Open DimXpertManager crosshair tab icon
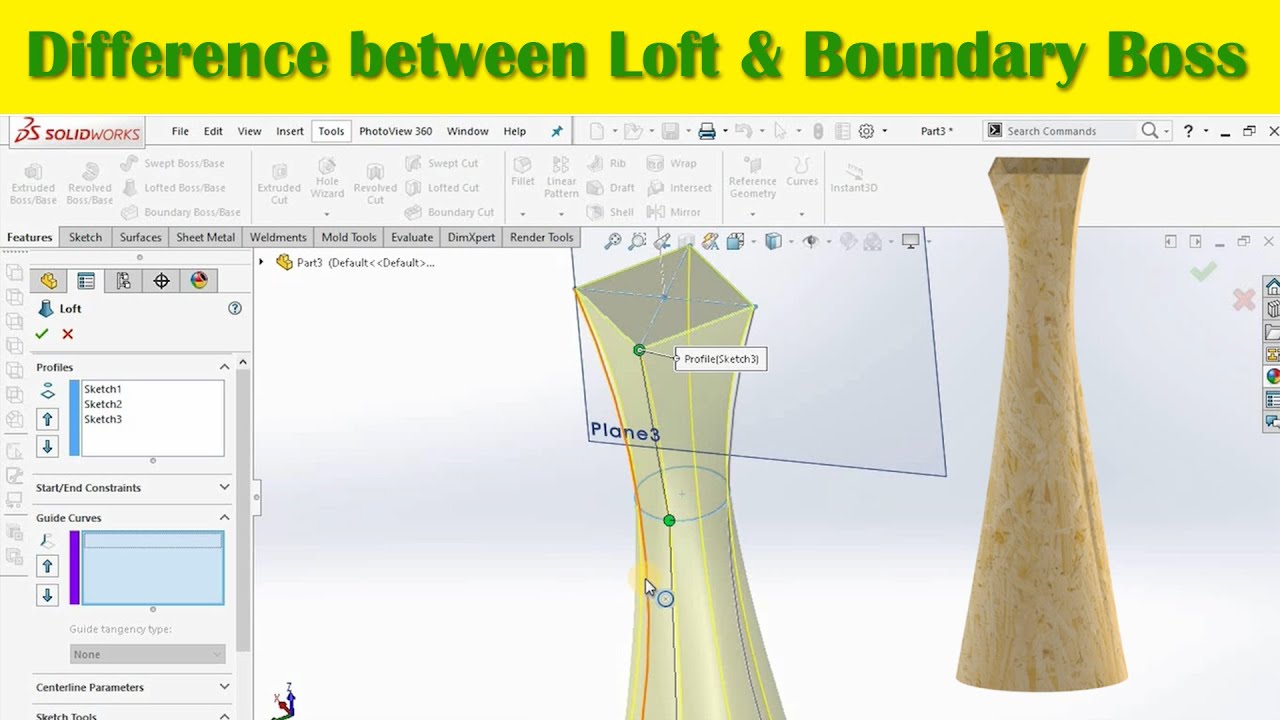1280x720 pixels. (161, 281)
